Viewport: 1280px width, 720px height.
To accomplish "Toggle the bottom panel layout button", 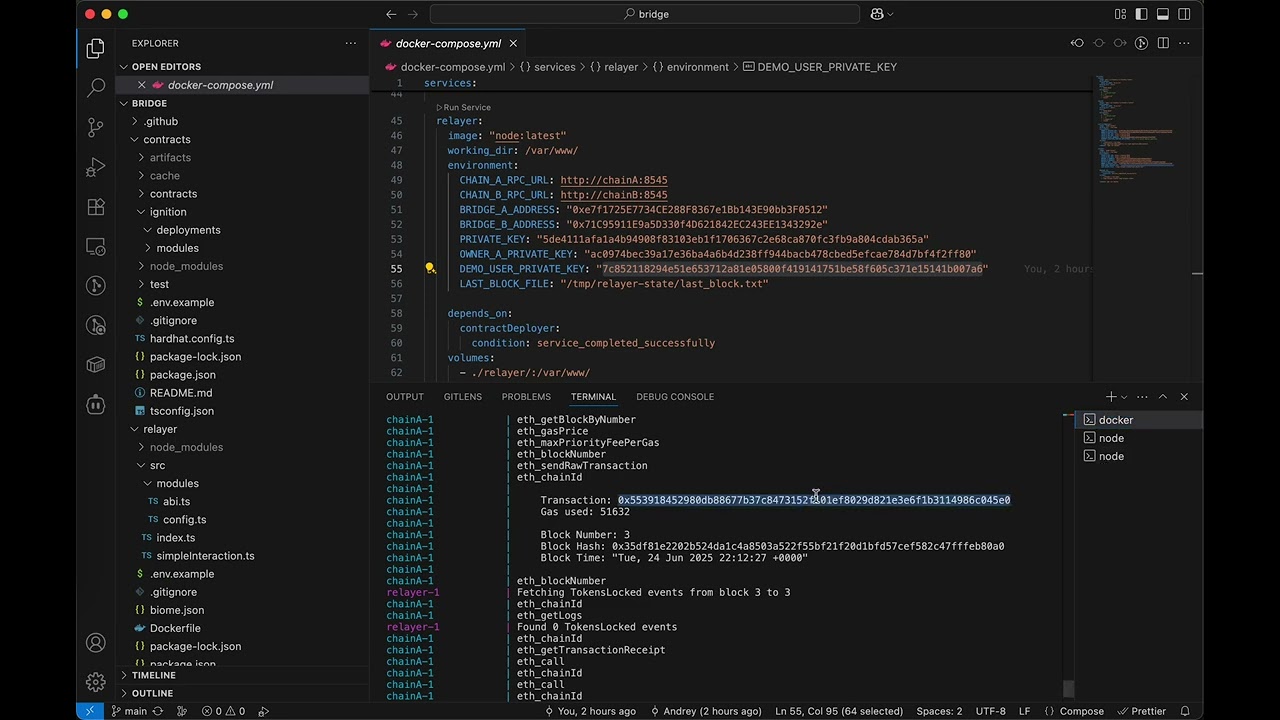I will pos(1163,14).
